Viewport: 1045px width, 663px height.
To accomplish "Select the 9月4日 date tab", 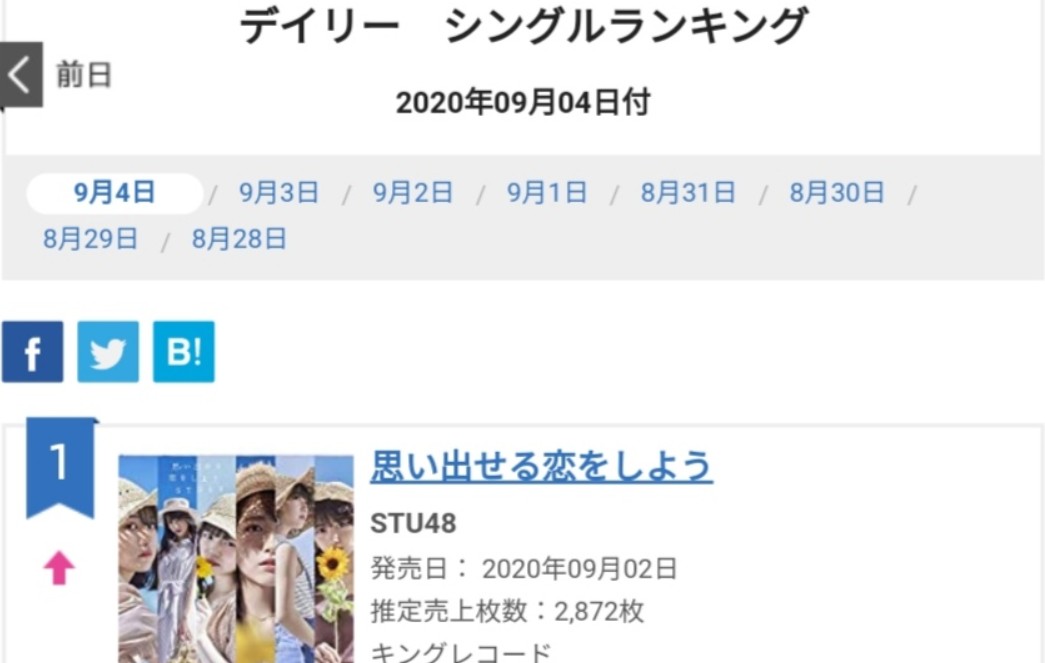I will [115, 193].
